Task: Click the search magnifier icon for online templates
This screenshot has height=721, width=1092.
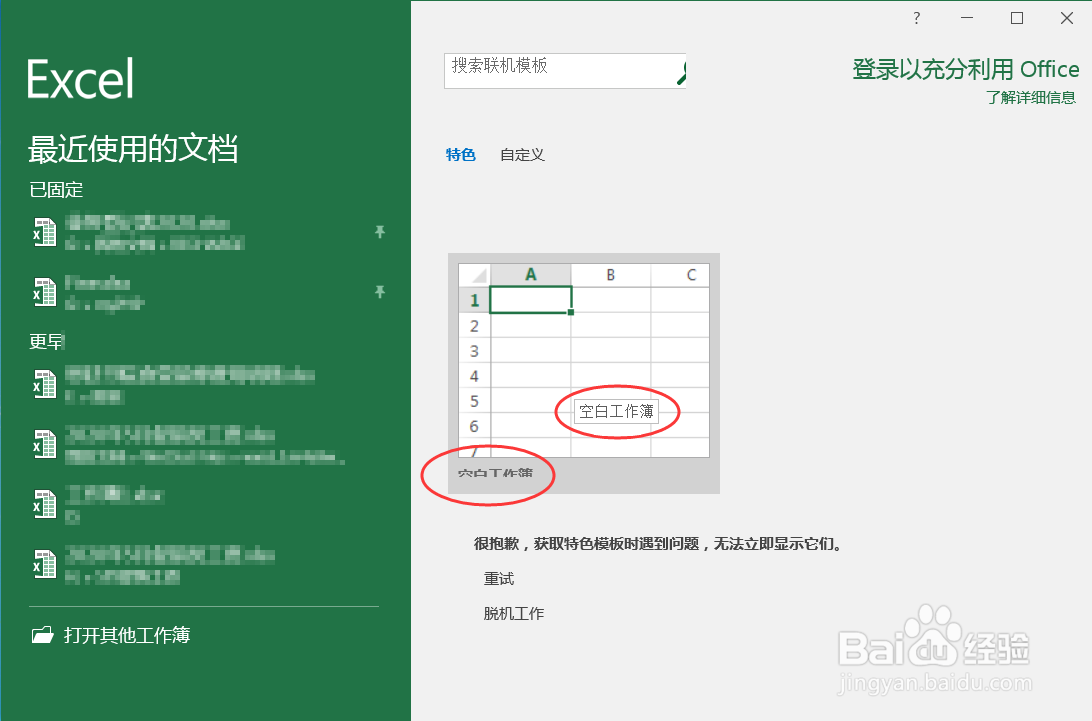Action: (682, 73)
